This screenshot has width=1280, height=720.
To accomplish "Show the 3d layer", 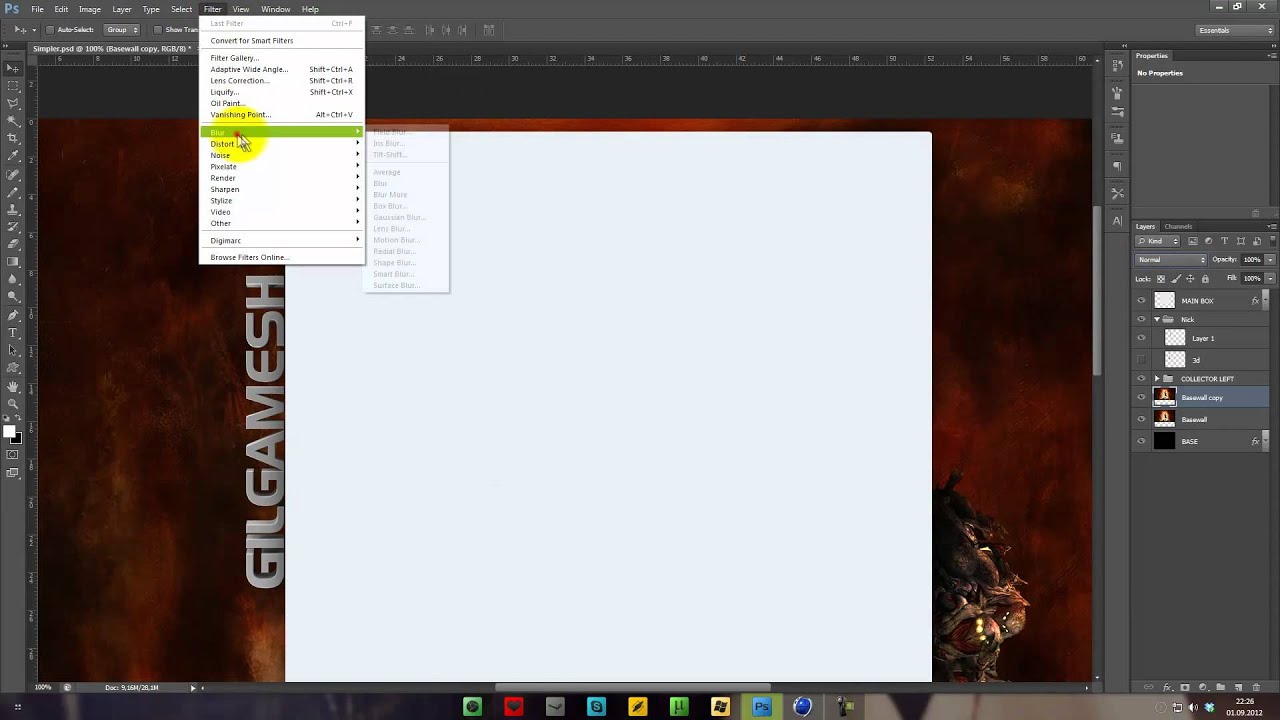I will (1141, 360).
